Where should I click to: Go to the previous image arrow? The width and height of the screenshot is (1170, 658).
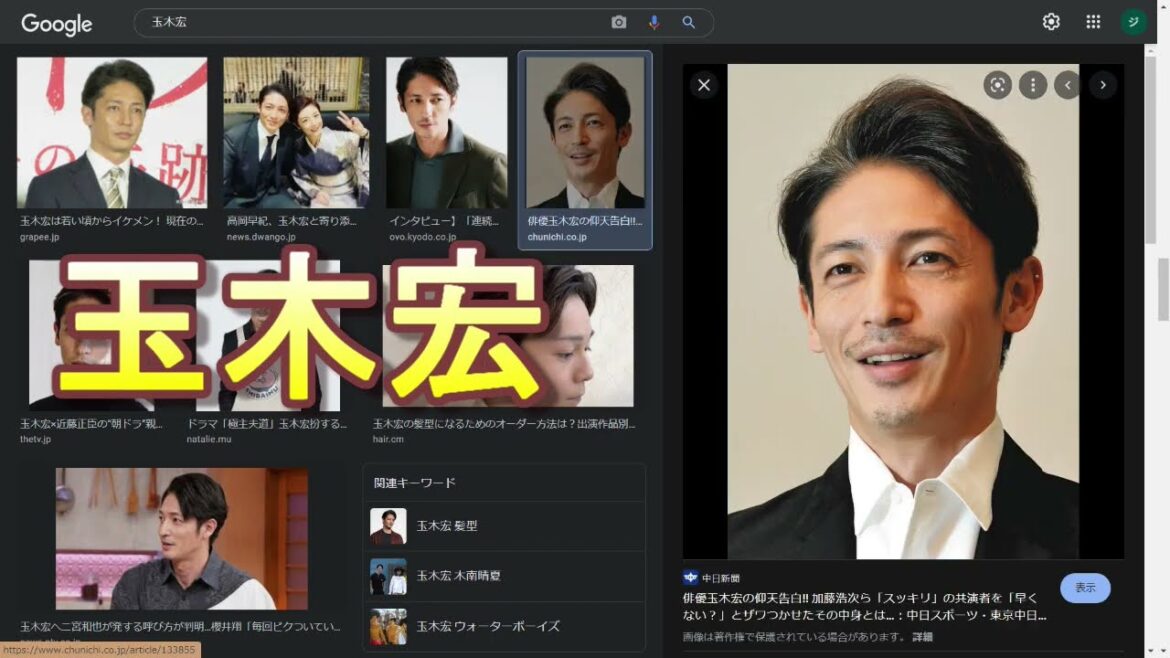coord(1068,85)
